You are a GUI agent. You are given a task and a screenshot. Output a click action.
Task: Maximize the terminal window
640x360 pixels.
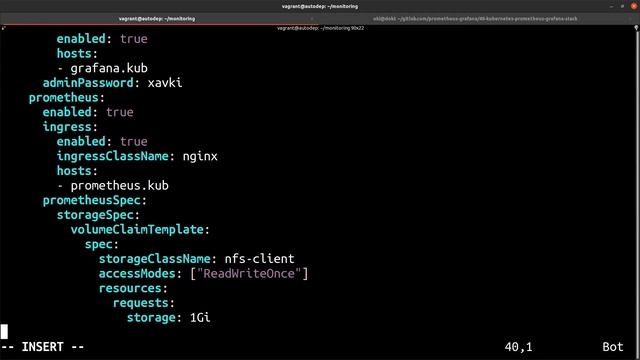622,6
